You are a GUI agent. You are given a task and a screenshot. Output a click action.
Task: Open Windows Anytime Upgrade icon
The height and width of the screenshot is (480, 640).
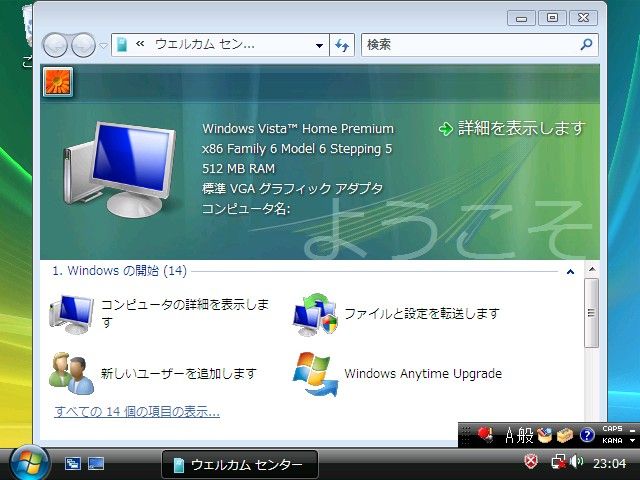pyautogui.click(x=315, y=373)
